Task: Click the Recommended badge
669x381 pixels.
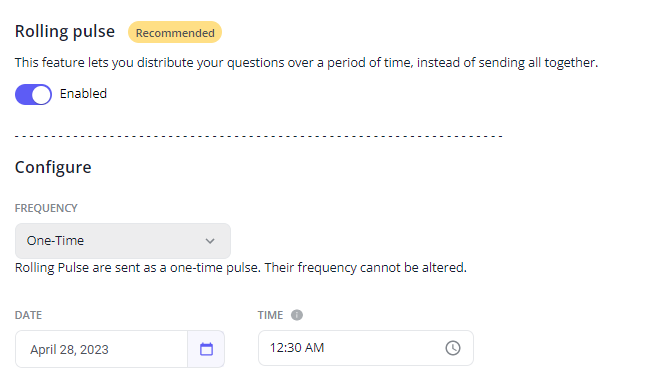Action: pos(175,32)
